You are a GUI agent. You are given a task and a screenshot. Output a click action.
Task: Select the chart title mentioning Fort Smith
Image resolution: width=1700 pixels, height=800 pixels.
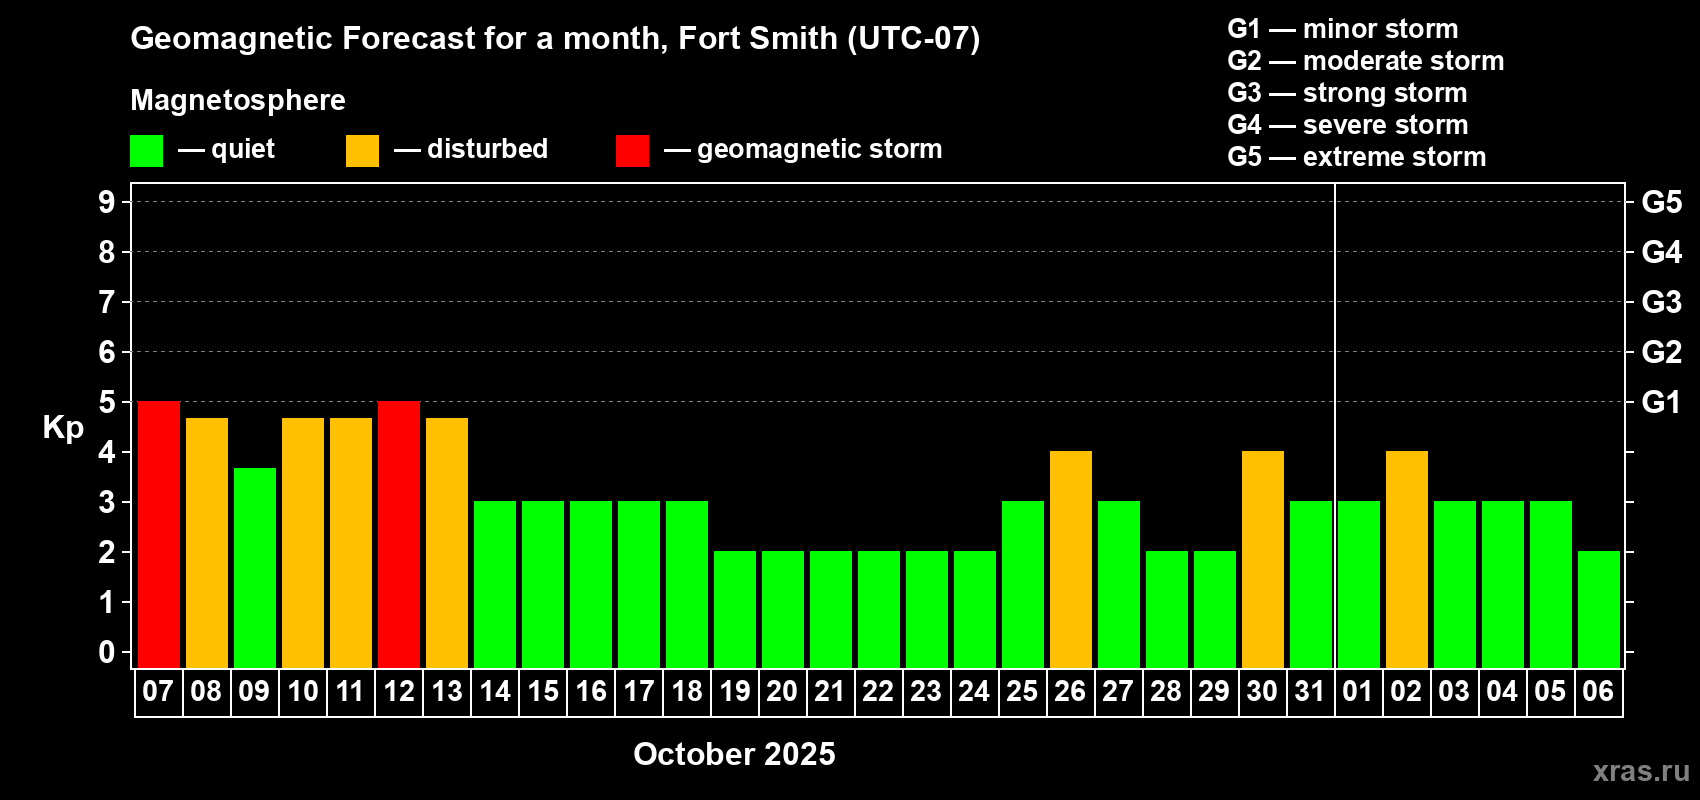[555, 38]
